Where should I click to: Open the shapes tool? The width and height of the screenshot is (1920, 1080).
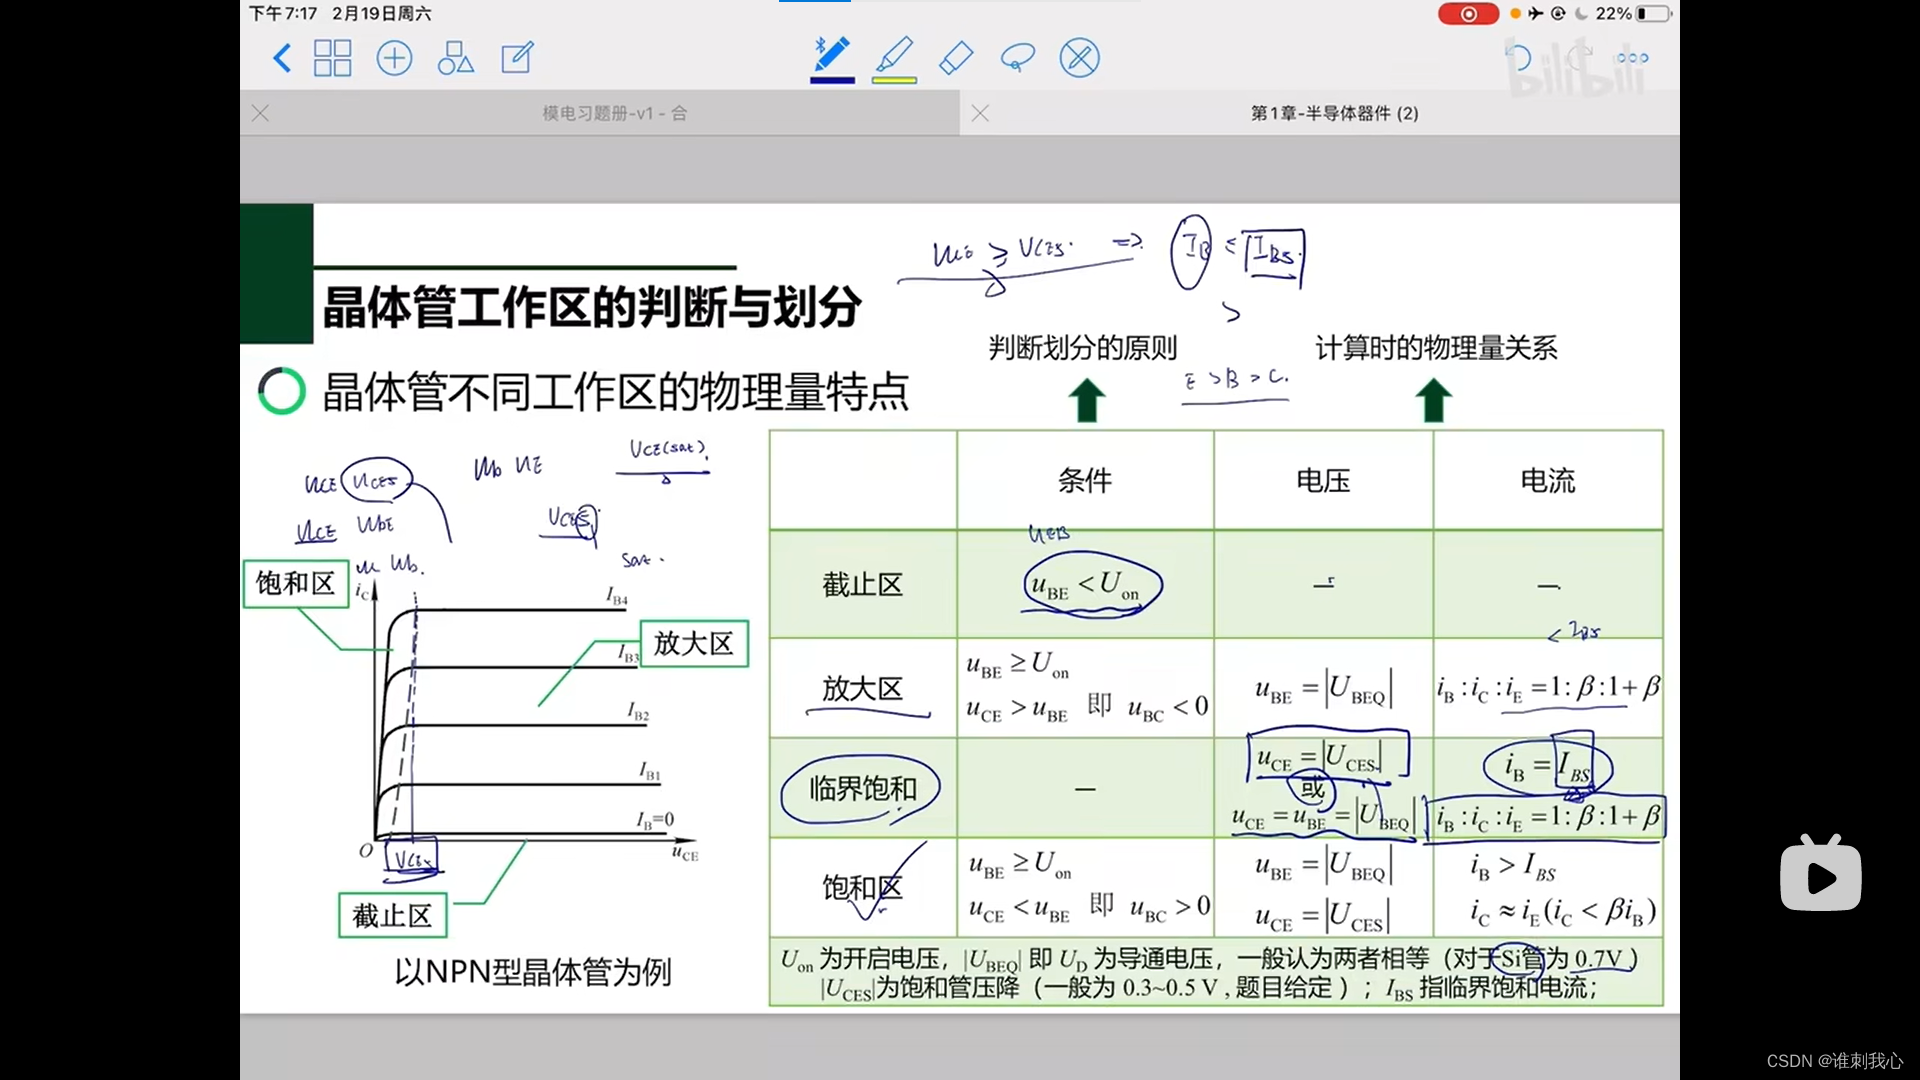[x=455, y=58]
